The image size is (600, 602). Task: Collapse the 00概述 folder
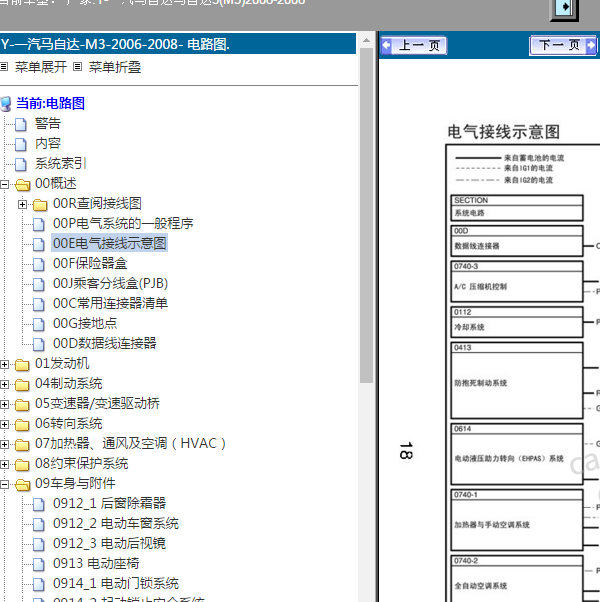point(4,184)
